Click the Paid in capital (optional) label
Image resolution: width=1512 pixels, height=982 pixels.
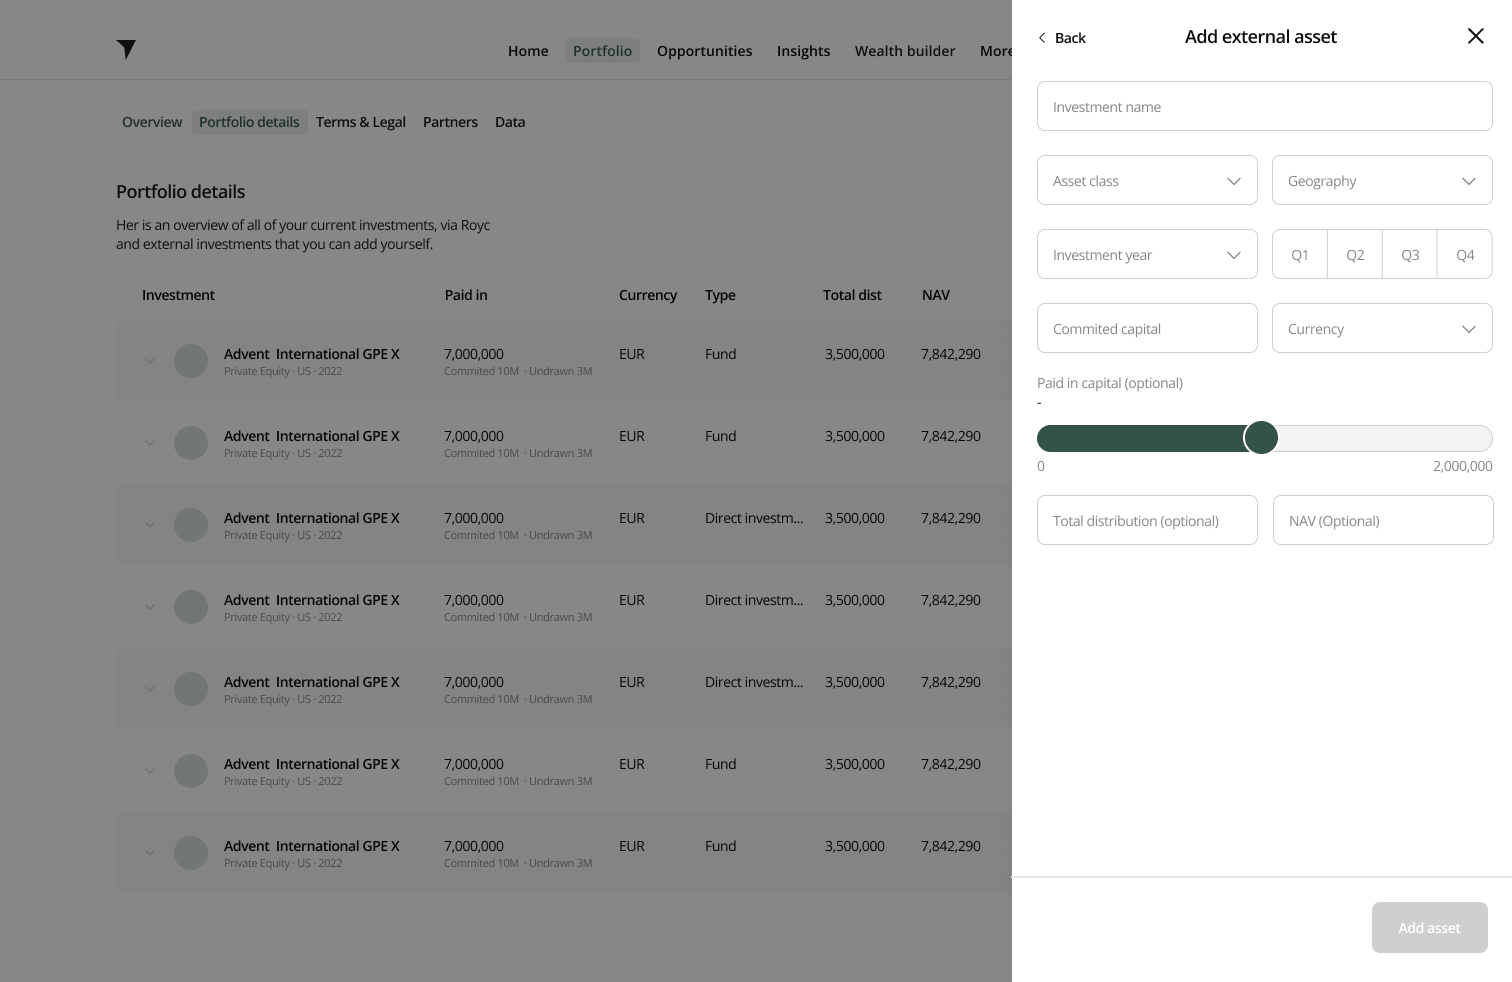coord(1110,383)
